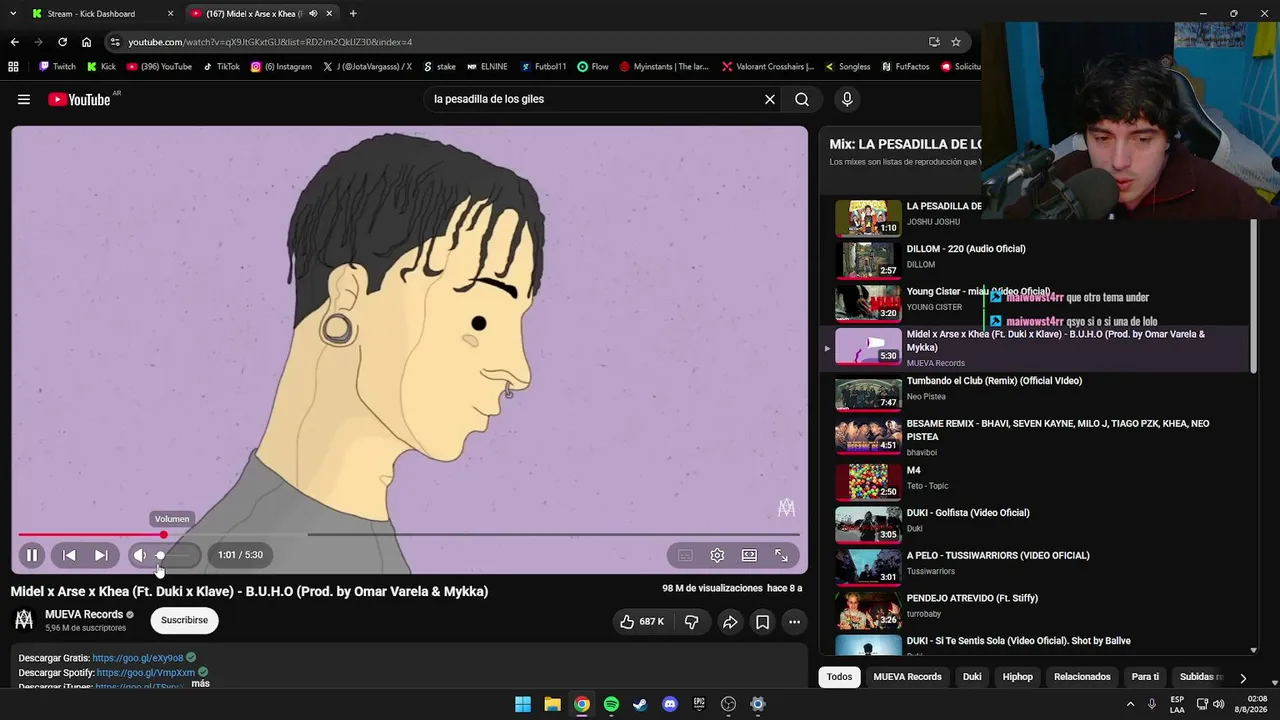
Task: Open the MUEVA Records channel name link
Action: pos(84,614)
